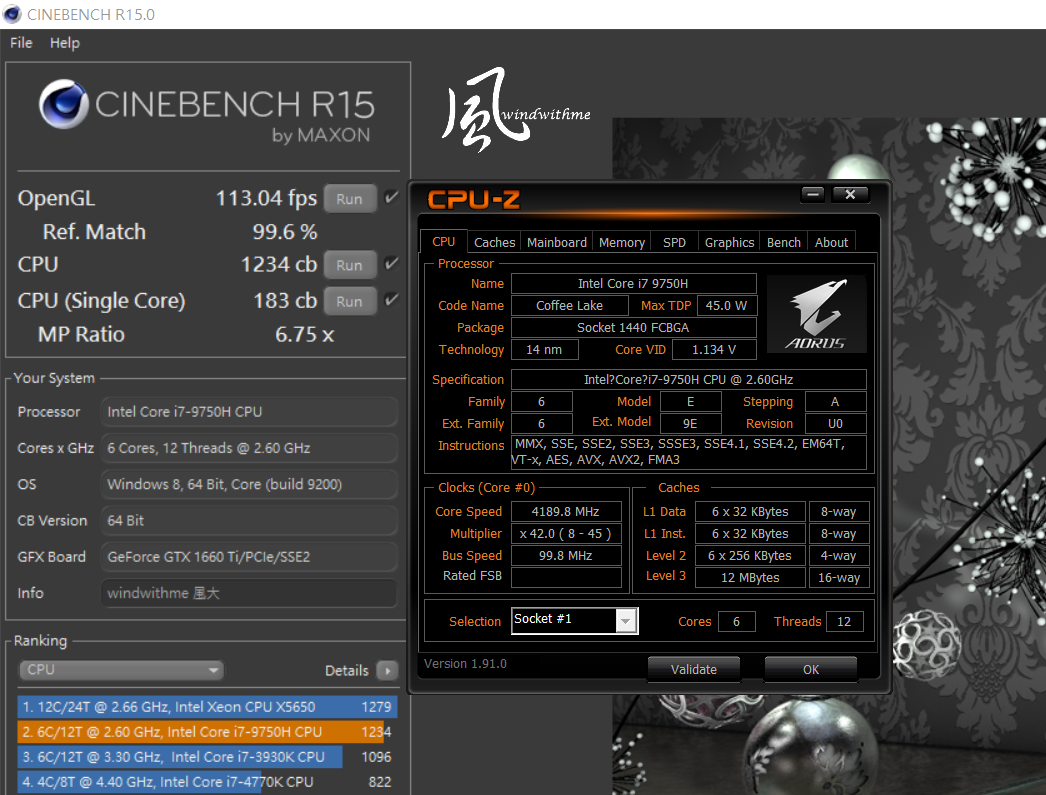1046x795 pixels.
Task: Open the Help menu in Cinebench
Action: click(65, 43)
